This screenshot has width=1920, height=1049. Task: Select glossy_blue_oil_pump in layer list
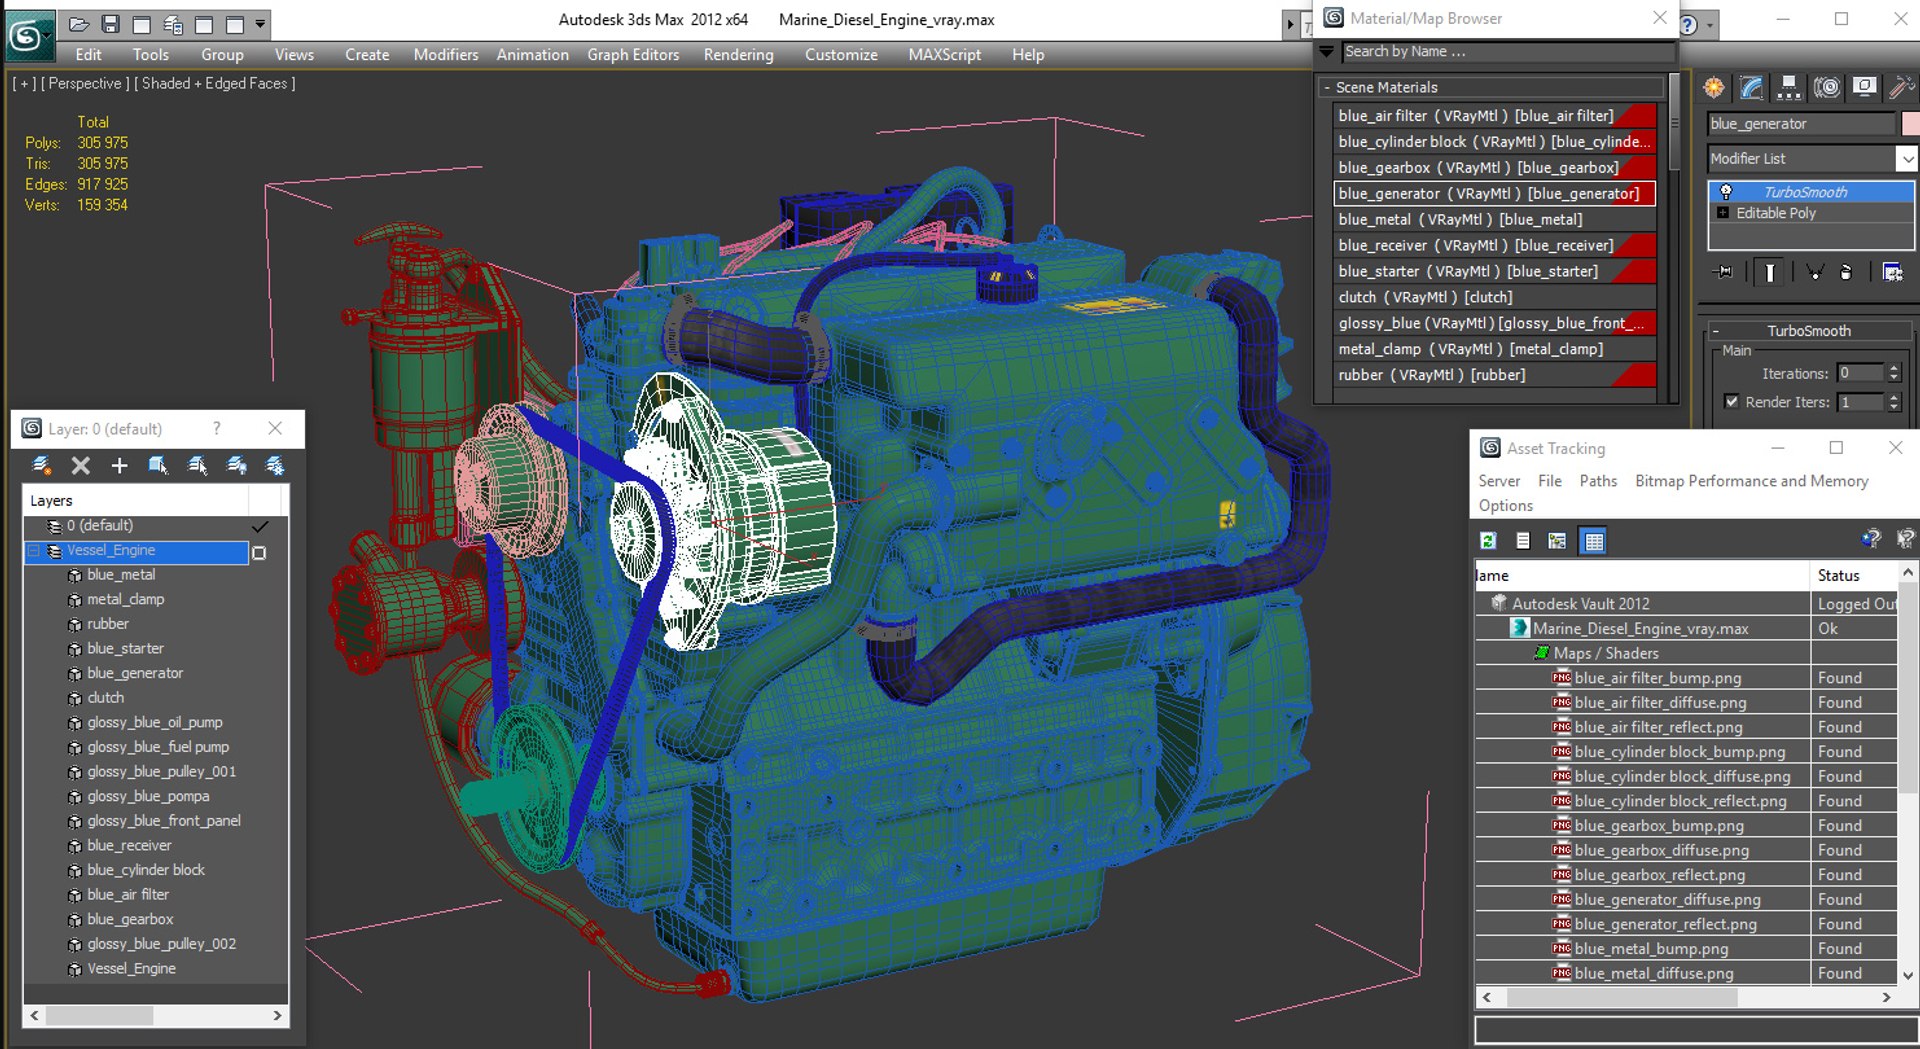coord(155,723)
